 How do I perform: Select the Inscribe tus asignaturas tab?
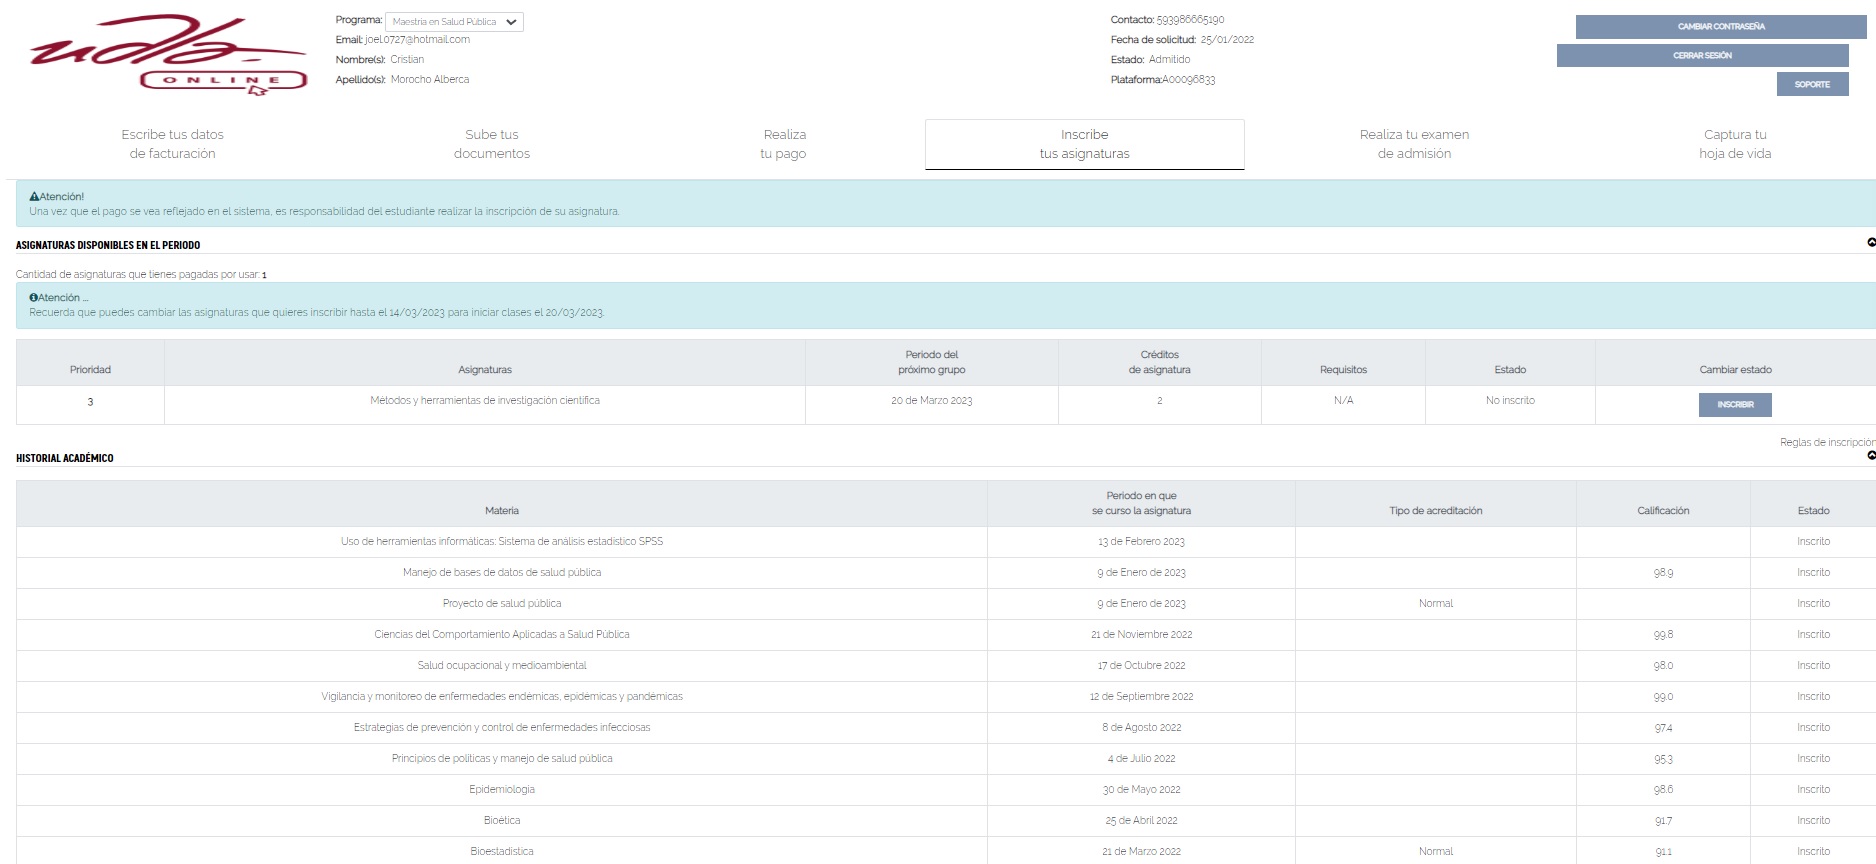tap(1084, 144)
